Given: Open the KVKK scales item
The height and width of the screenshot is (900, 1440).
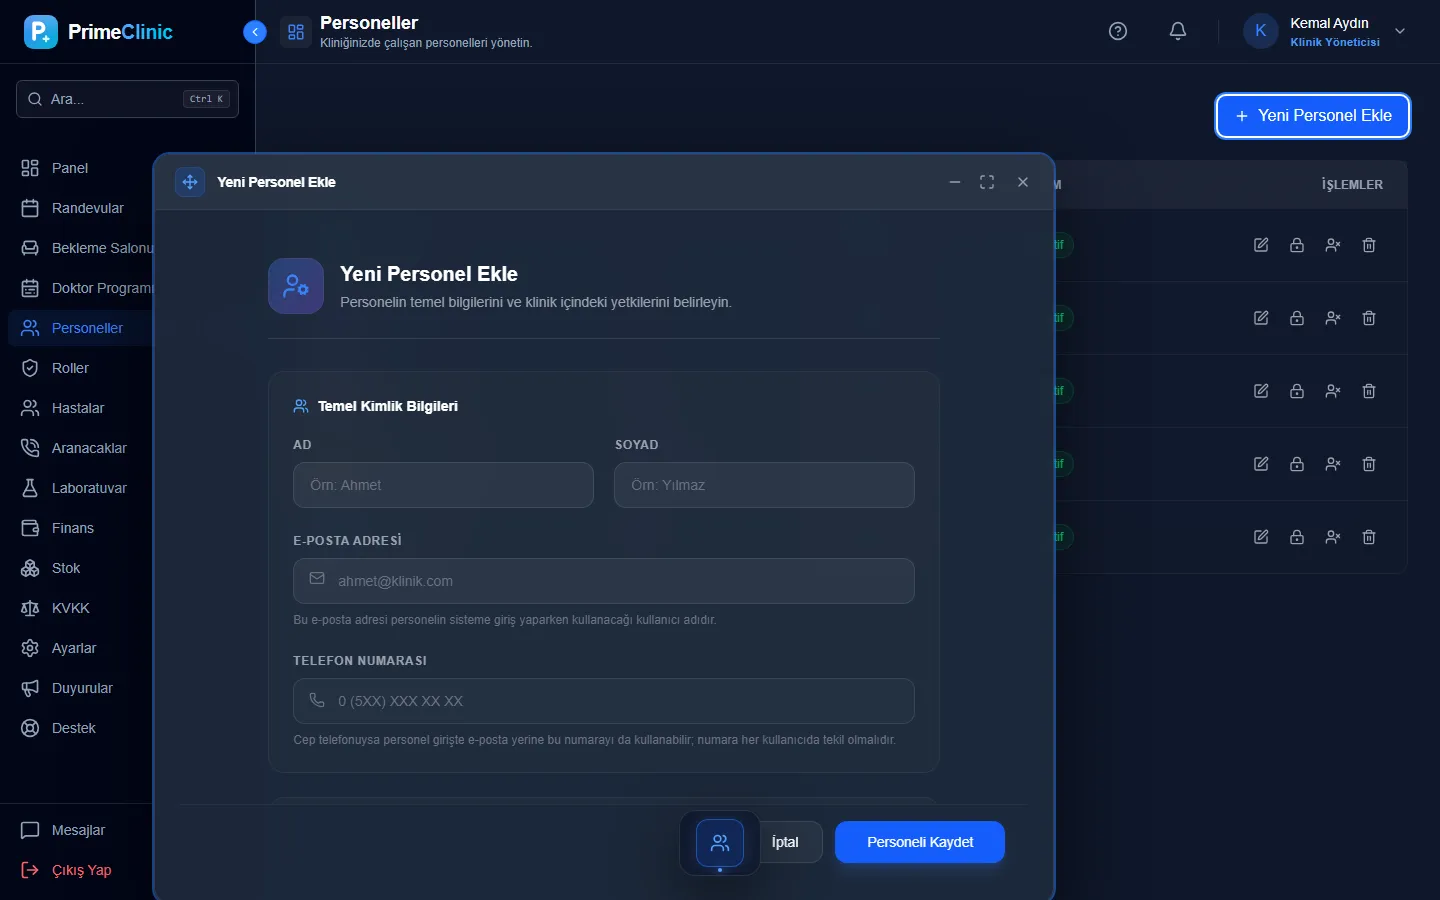Looking at the screenshot, I should pyautogui.click(x=81, y=608).
